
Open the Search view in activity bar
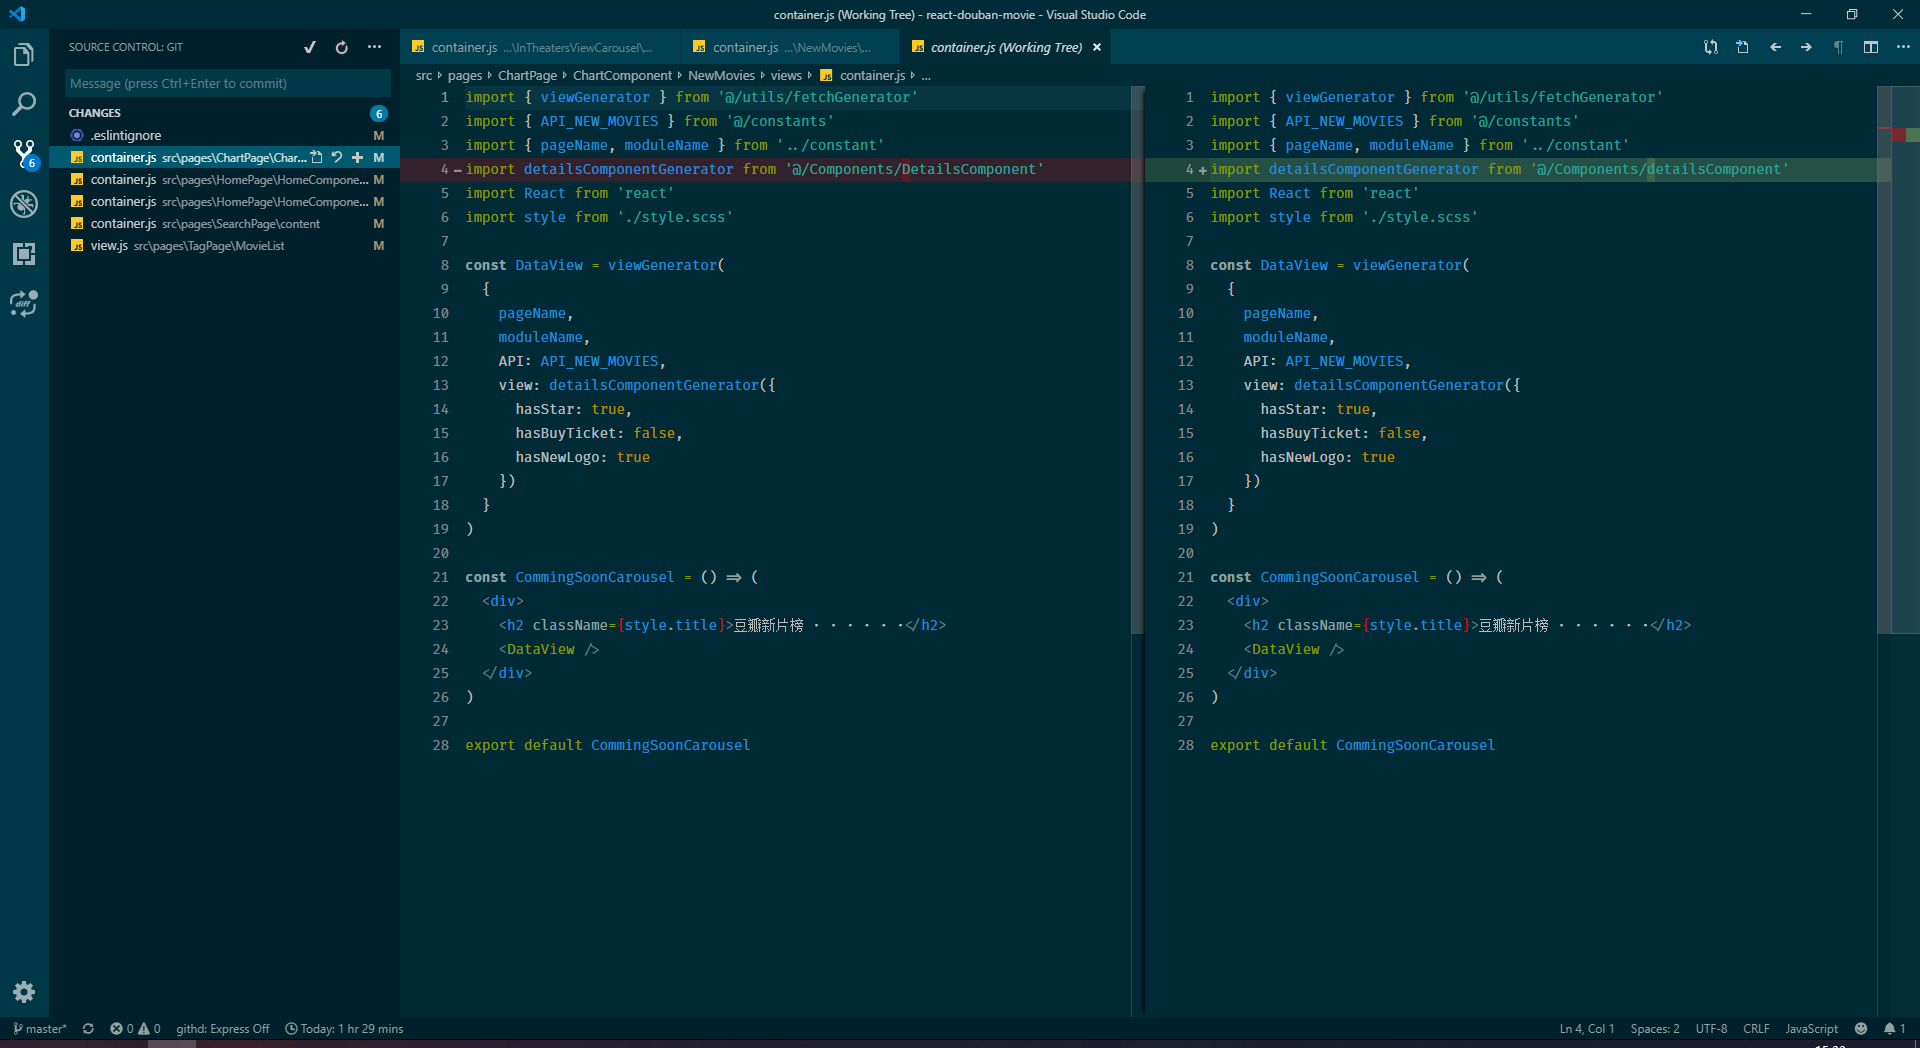tap(24, 104)
